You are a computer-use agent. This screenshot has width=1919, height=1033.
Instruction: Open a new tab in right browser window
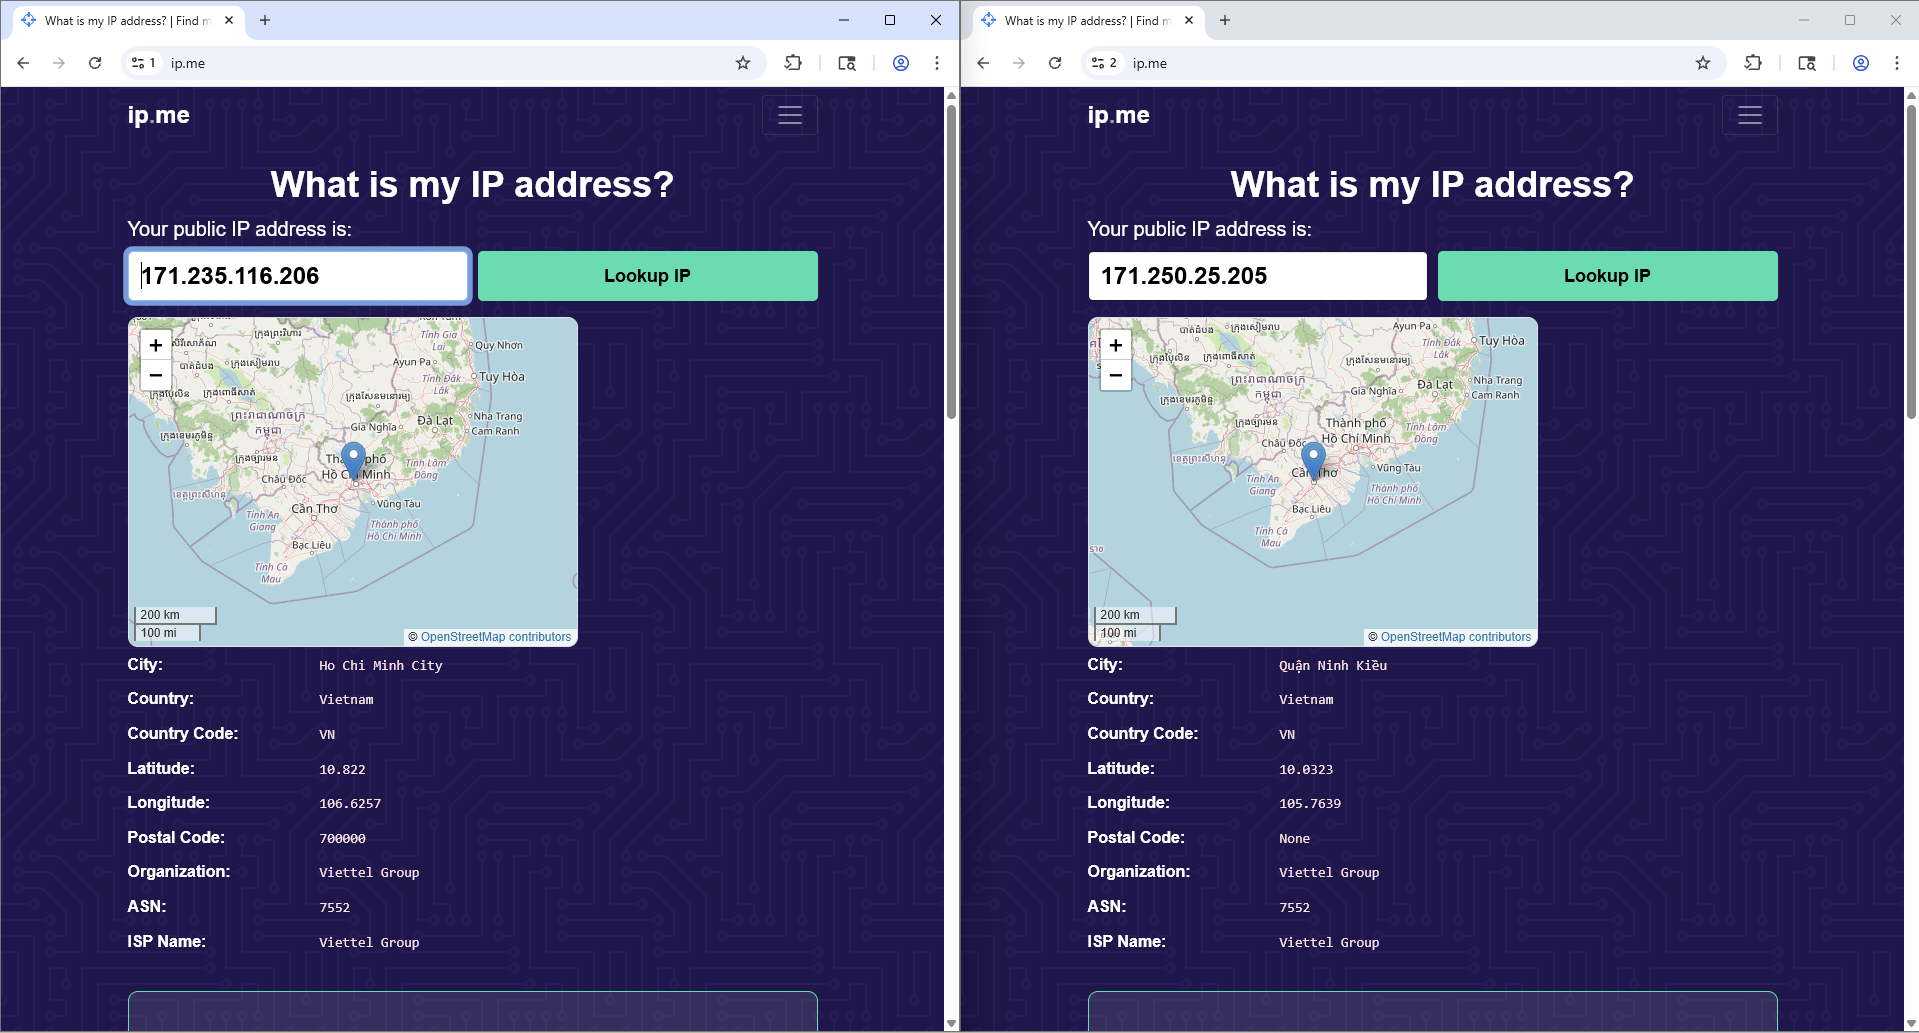(1224, 20)
